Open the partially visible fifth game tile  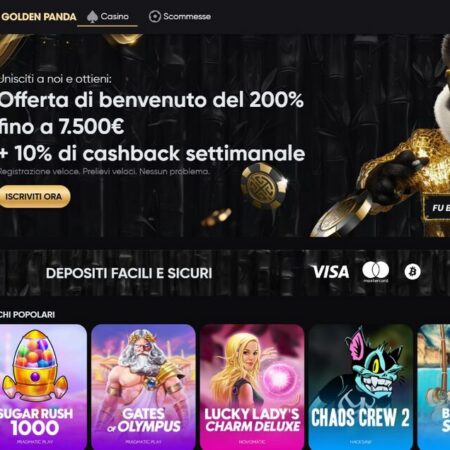[x=434, y=387]
